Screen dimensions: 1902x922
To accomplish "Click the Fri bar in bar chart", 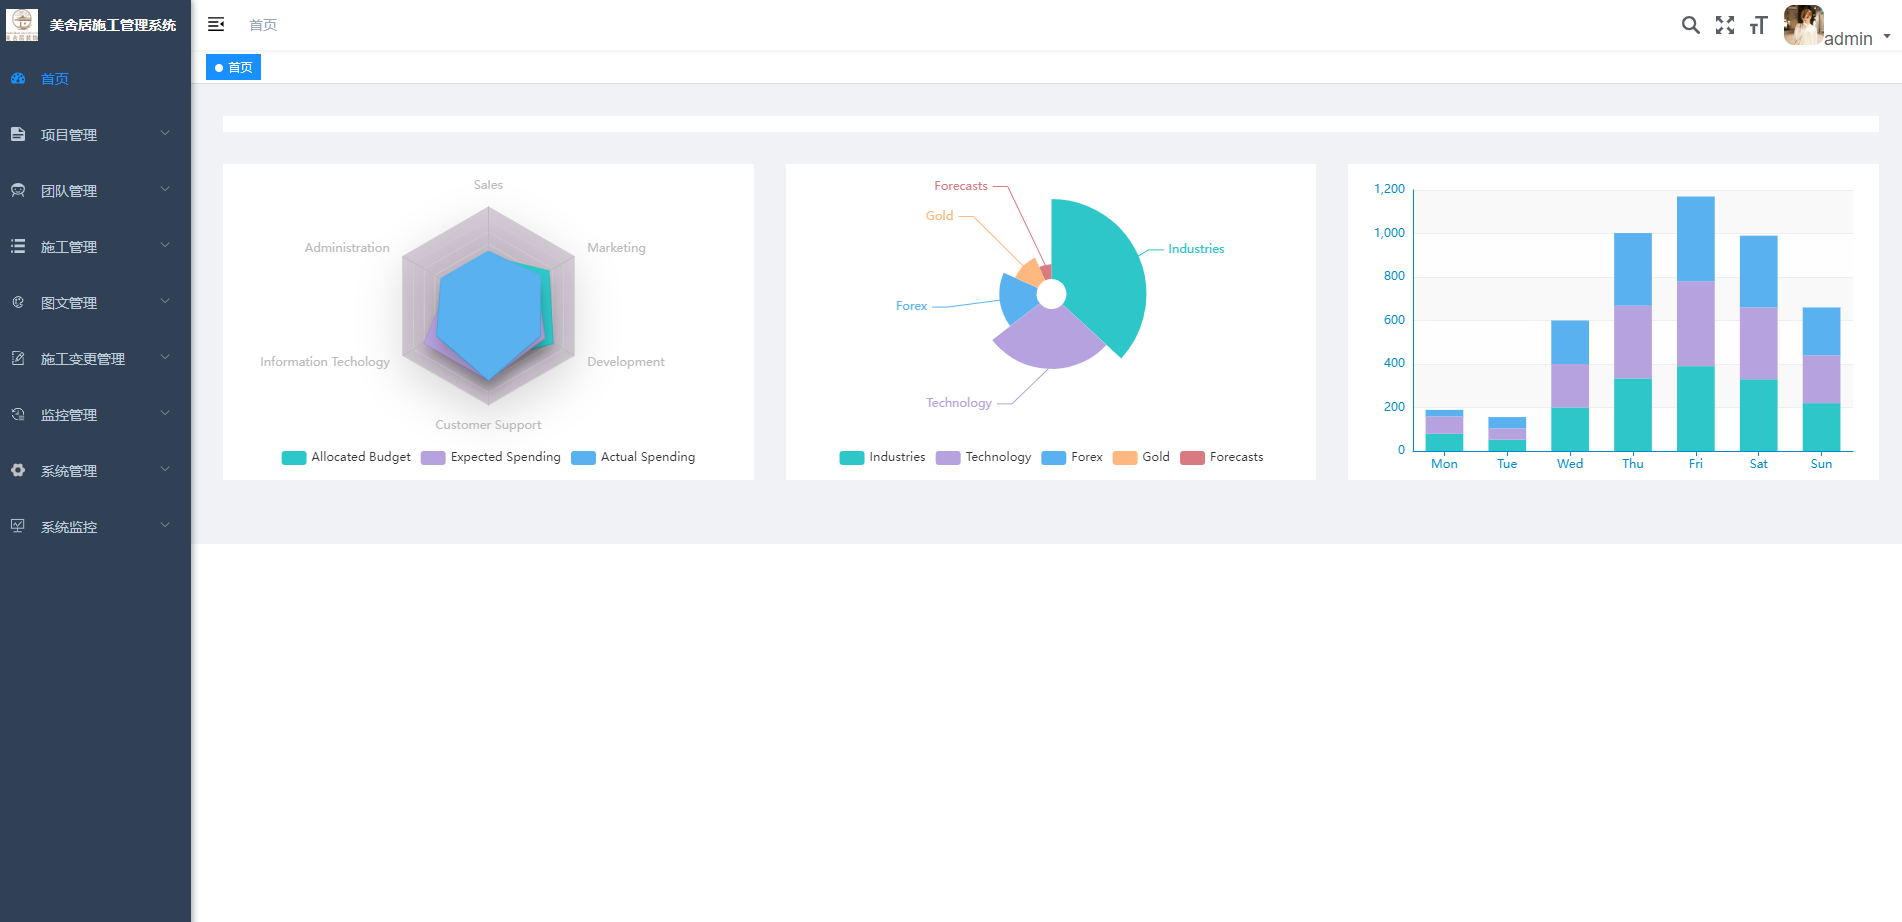I will coord(1696,323).
